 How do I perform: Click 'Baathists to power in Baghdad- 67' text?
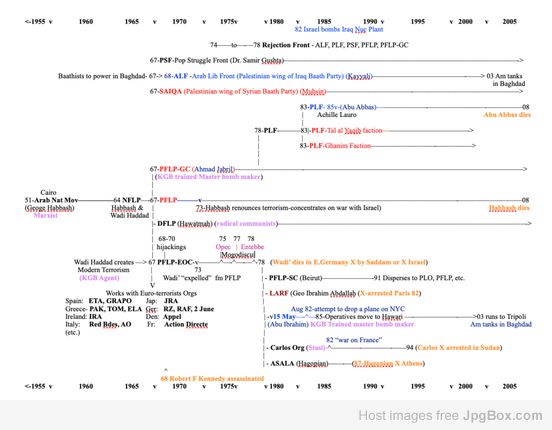(107, 76)
